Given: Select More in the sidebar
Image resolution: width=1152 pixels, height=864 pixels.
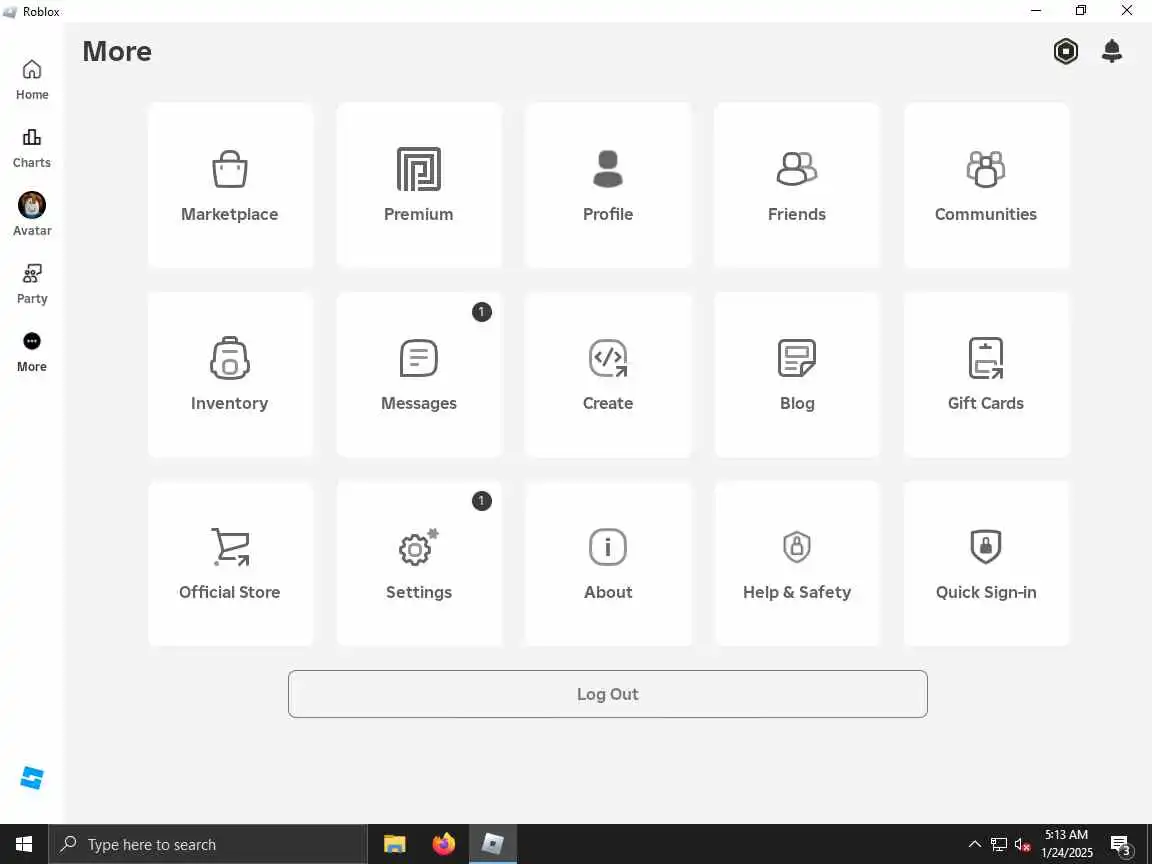Looking at the screenshot, I should (32, 353).
